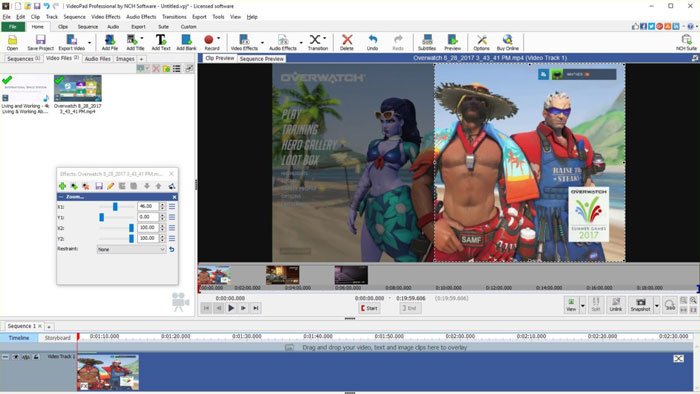Screen dimensions: 700x394
Task: Click the crossfade icon on Video Track 1
Action: 679,358
